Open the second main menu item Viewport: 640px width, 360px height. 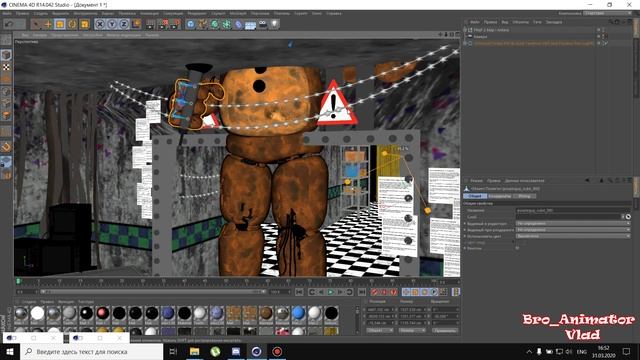coord(22,13)
